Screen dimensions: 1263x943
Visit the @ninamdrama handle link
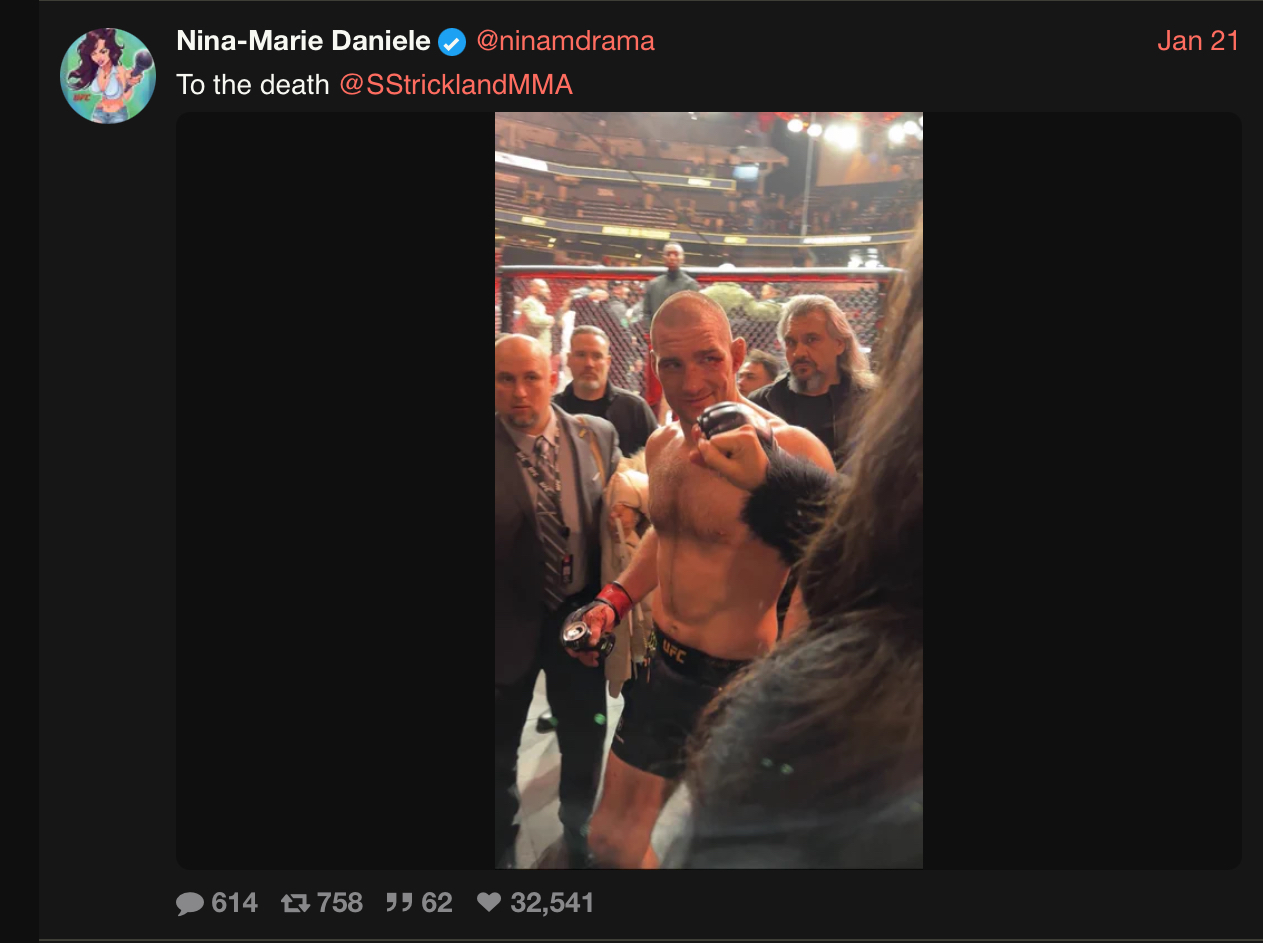pyautogui.click(x=565, y=41)
